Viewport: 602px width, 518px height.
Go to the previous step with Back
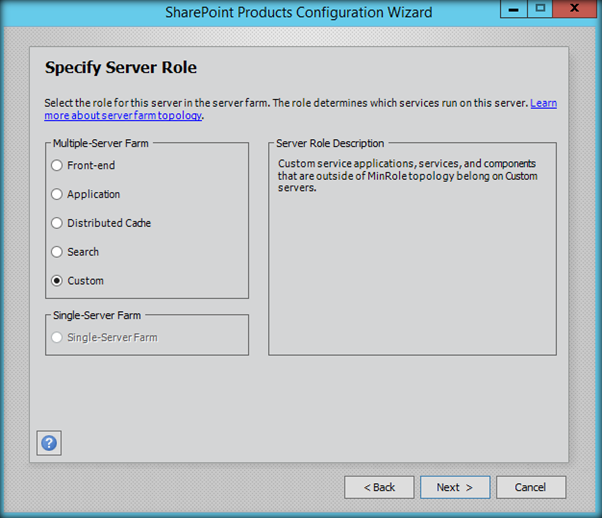click(379, 487)
